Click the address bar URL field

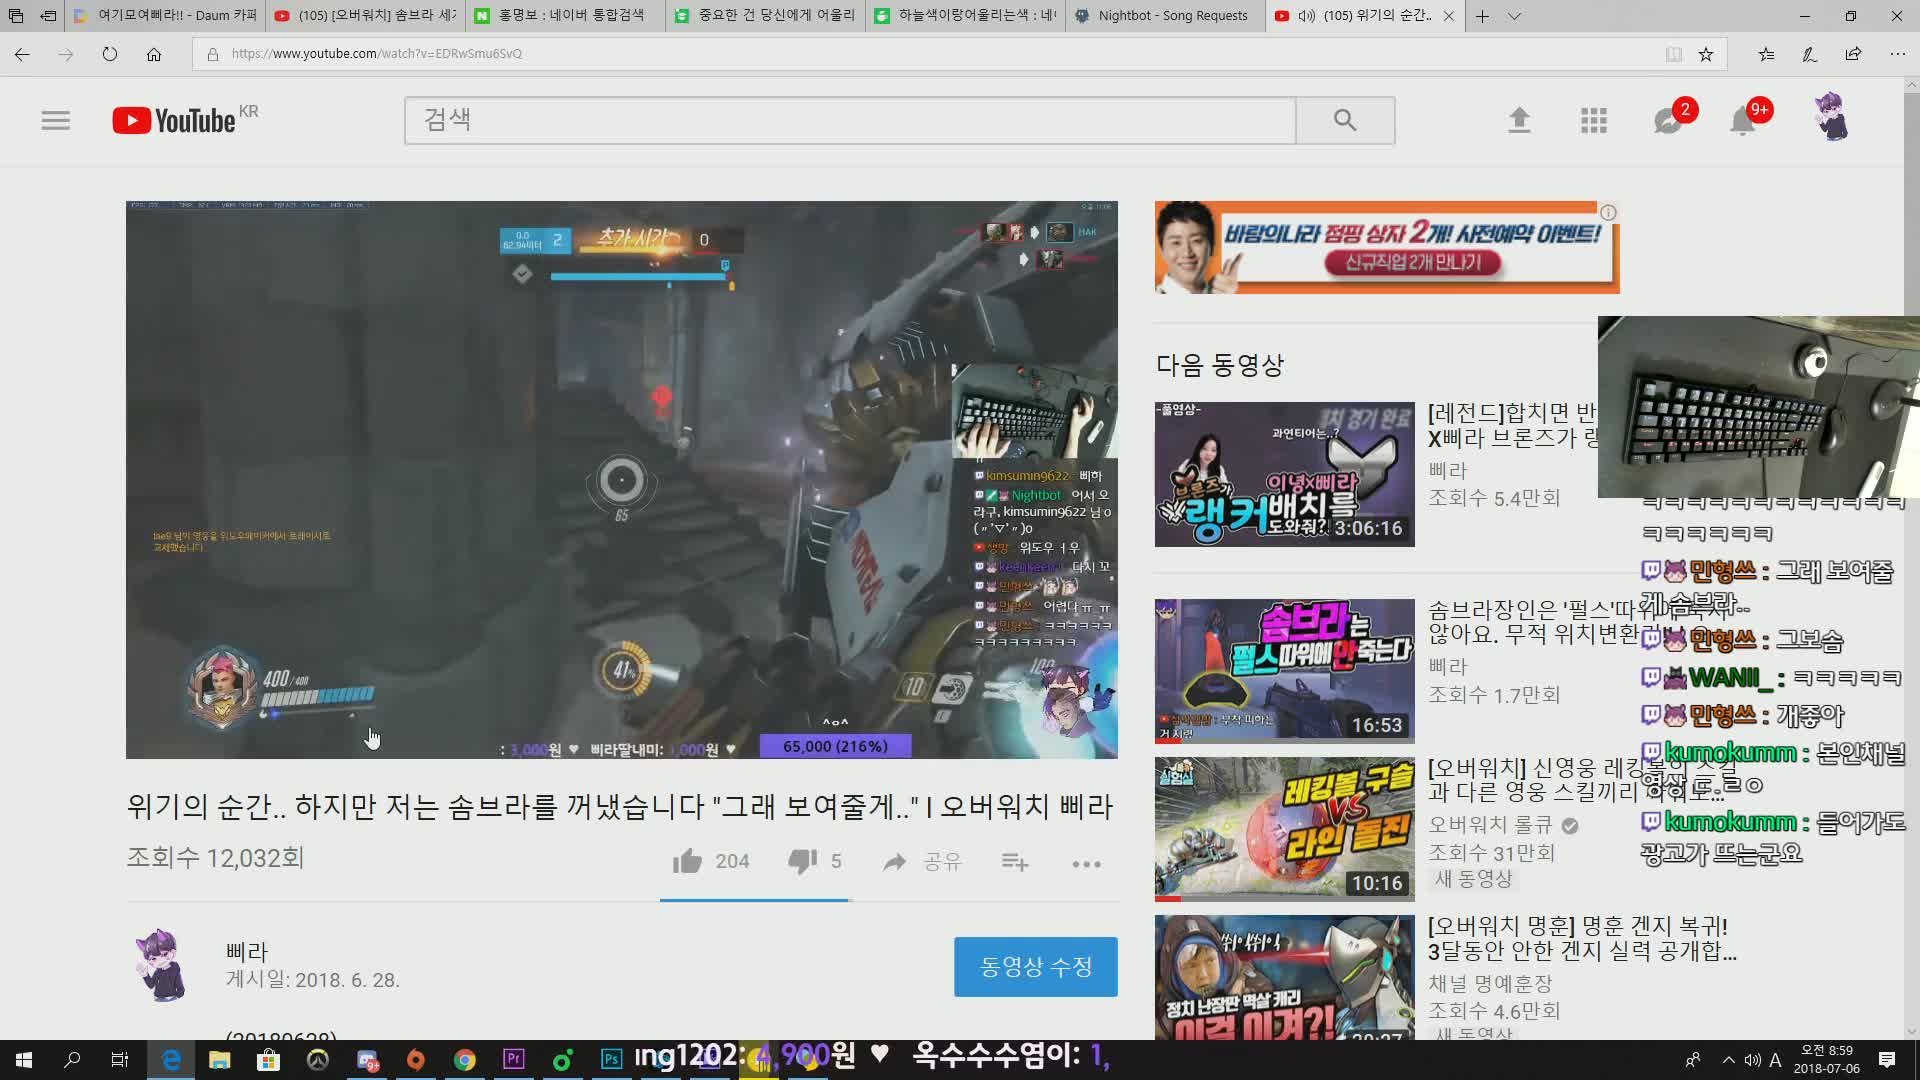click(x=930, y=54)
